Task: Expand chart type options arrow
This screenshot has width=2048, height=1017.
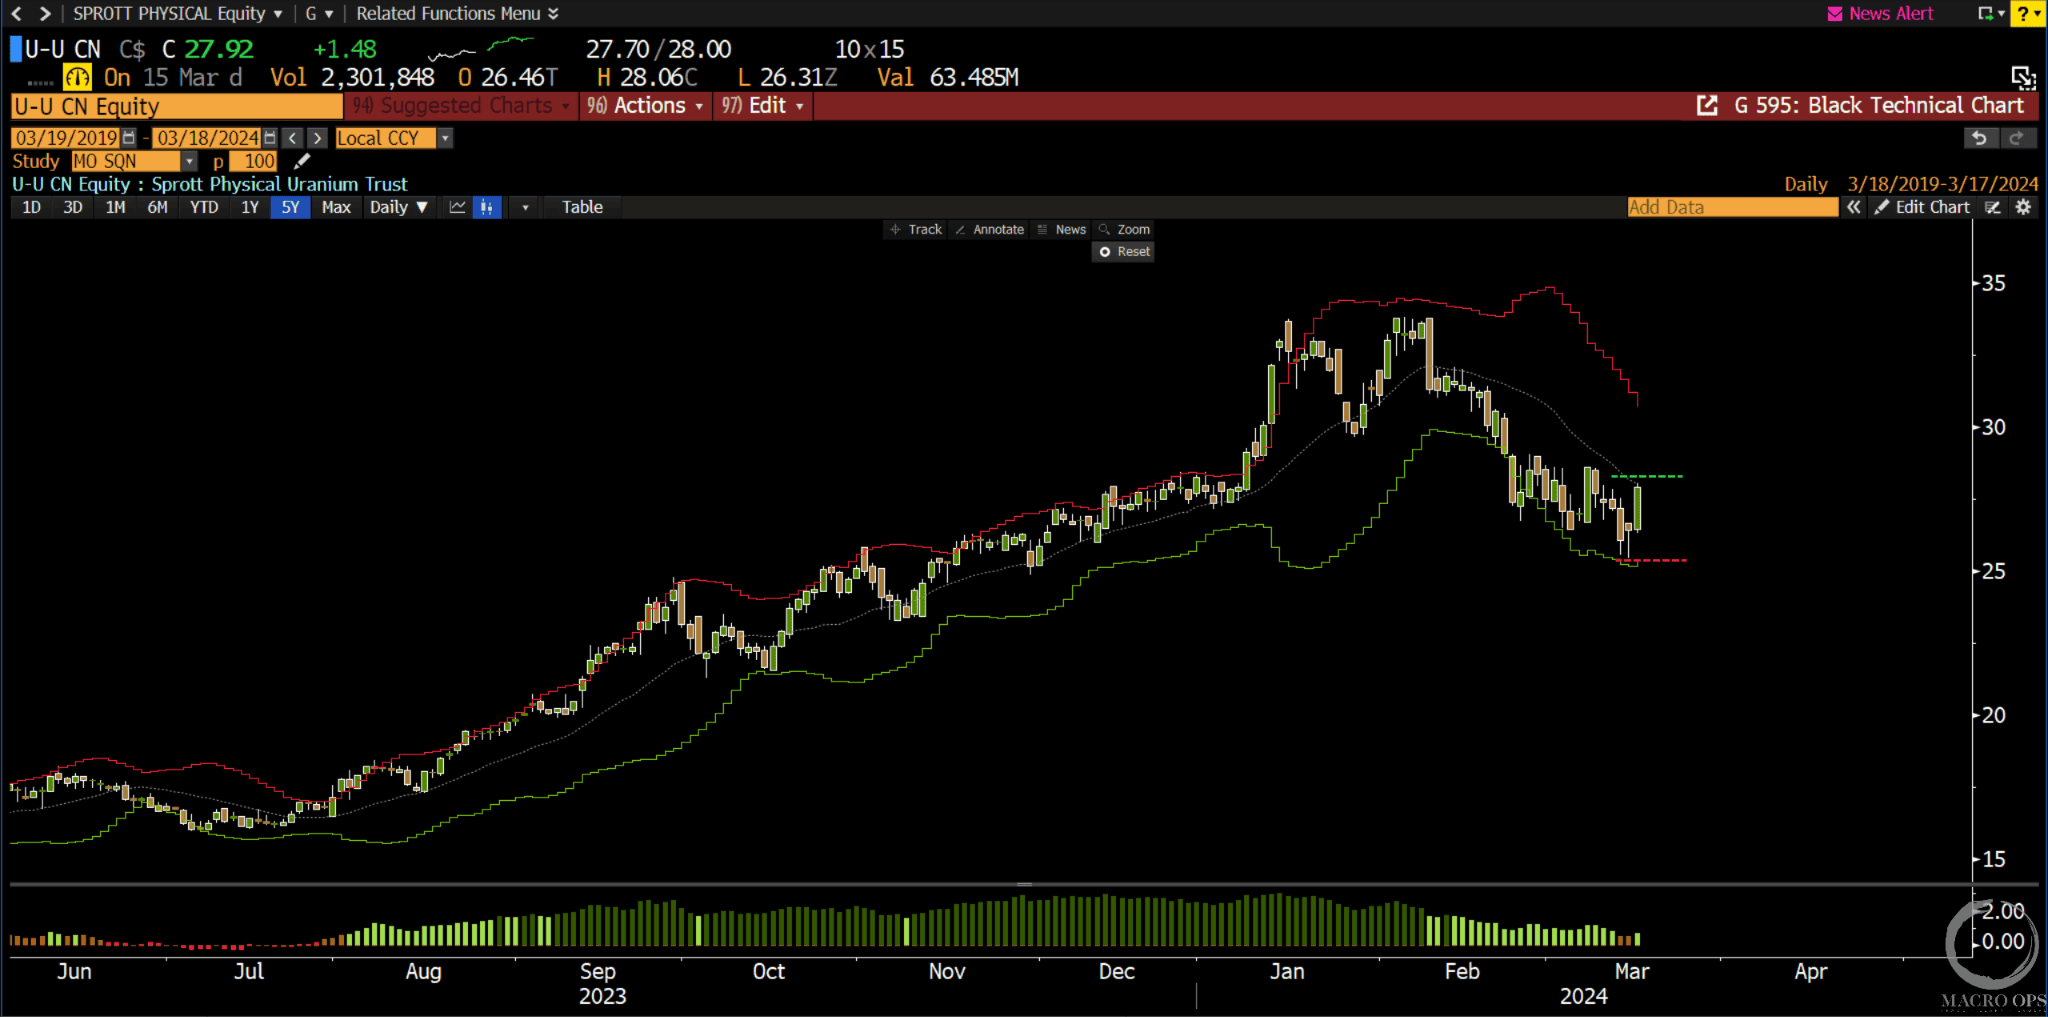Action: coord(525,207)
